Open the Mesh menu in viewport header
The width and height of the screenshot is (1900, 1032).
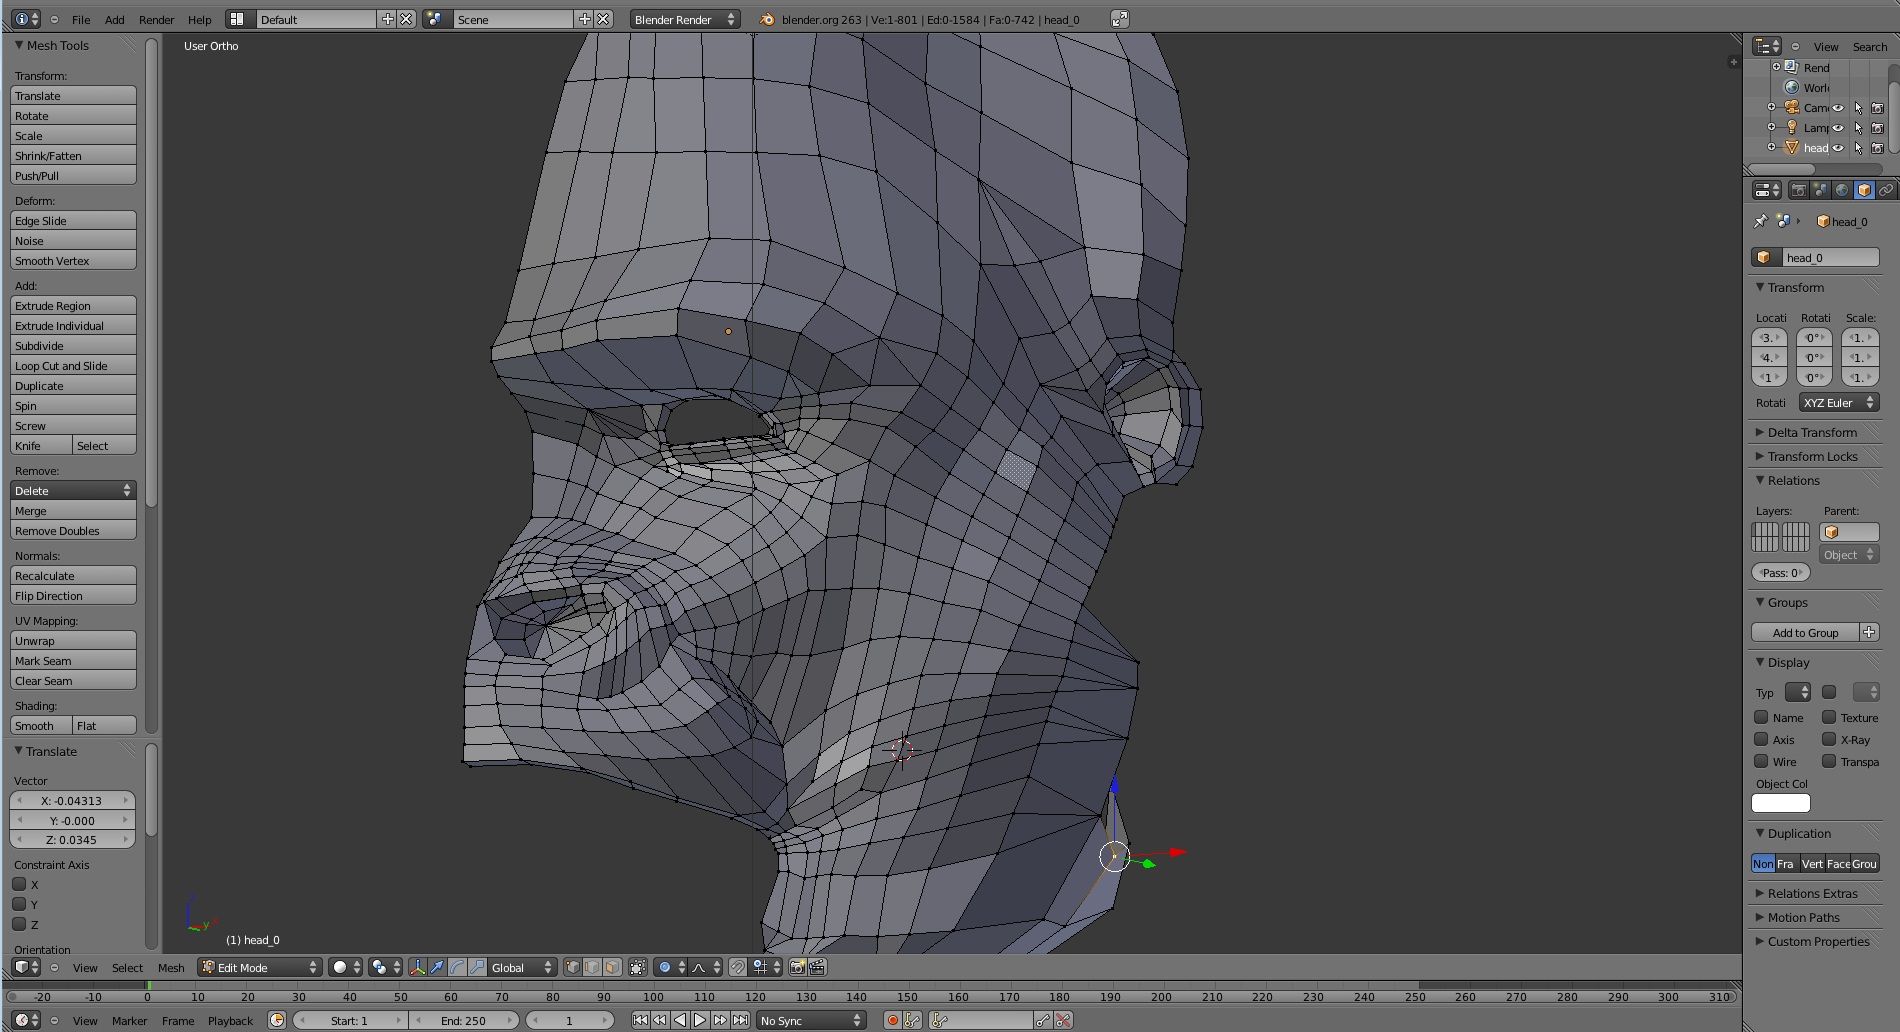pyautogui.click(x=171, y=967)
